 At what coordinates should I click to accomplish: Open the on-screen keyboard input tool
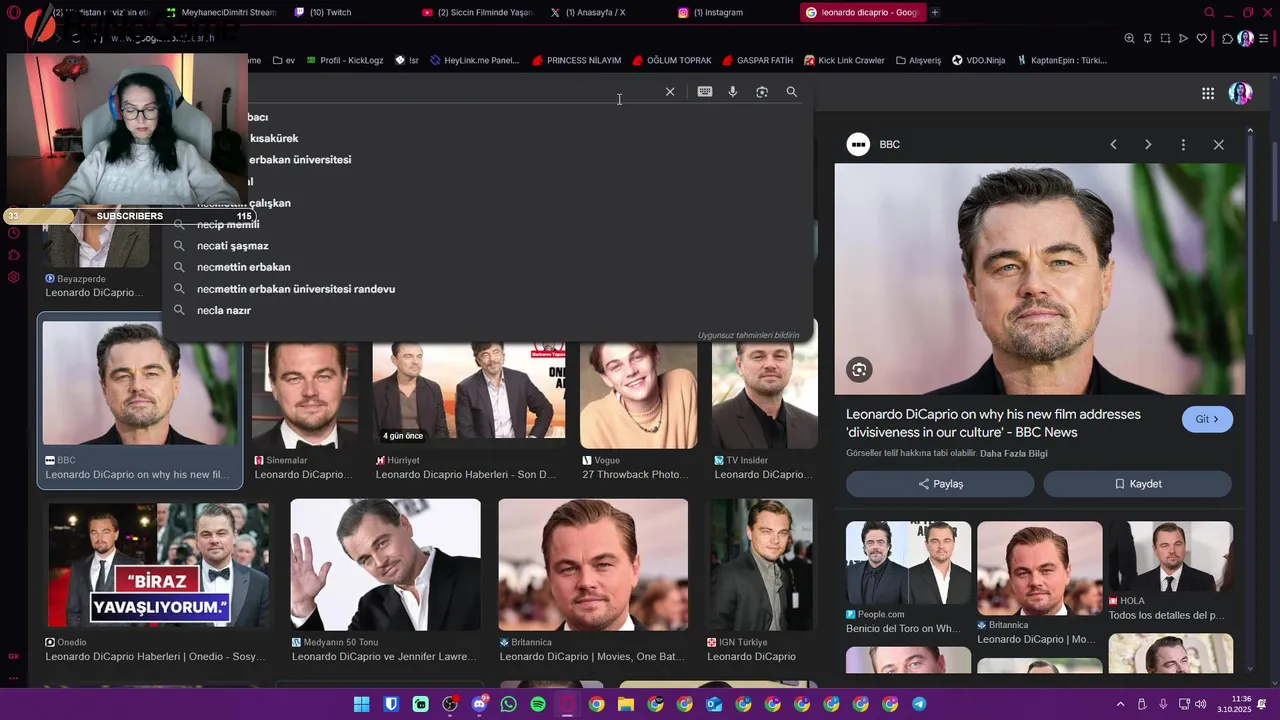[x=705, y=92]
